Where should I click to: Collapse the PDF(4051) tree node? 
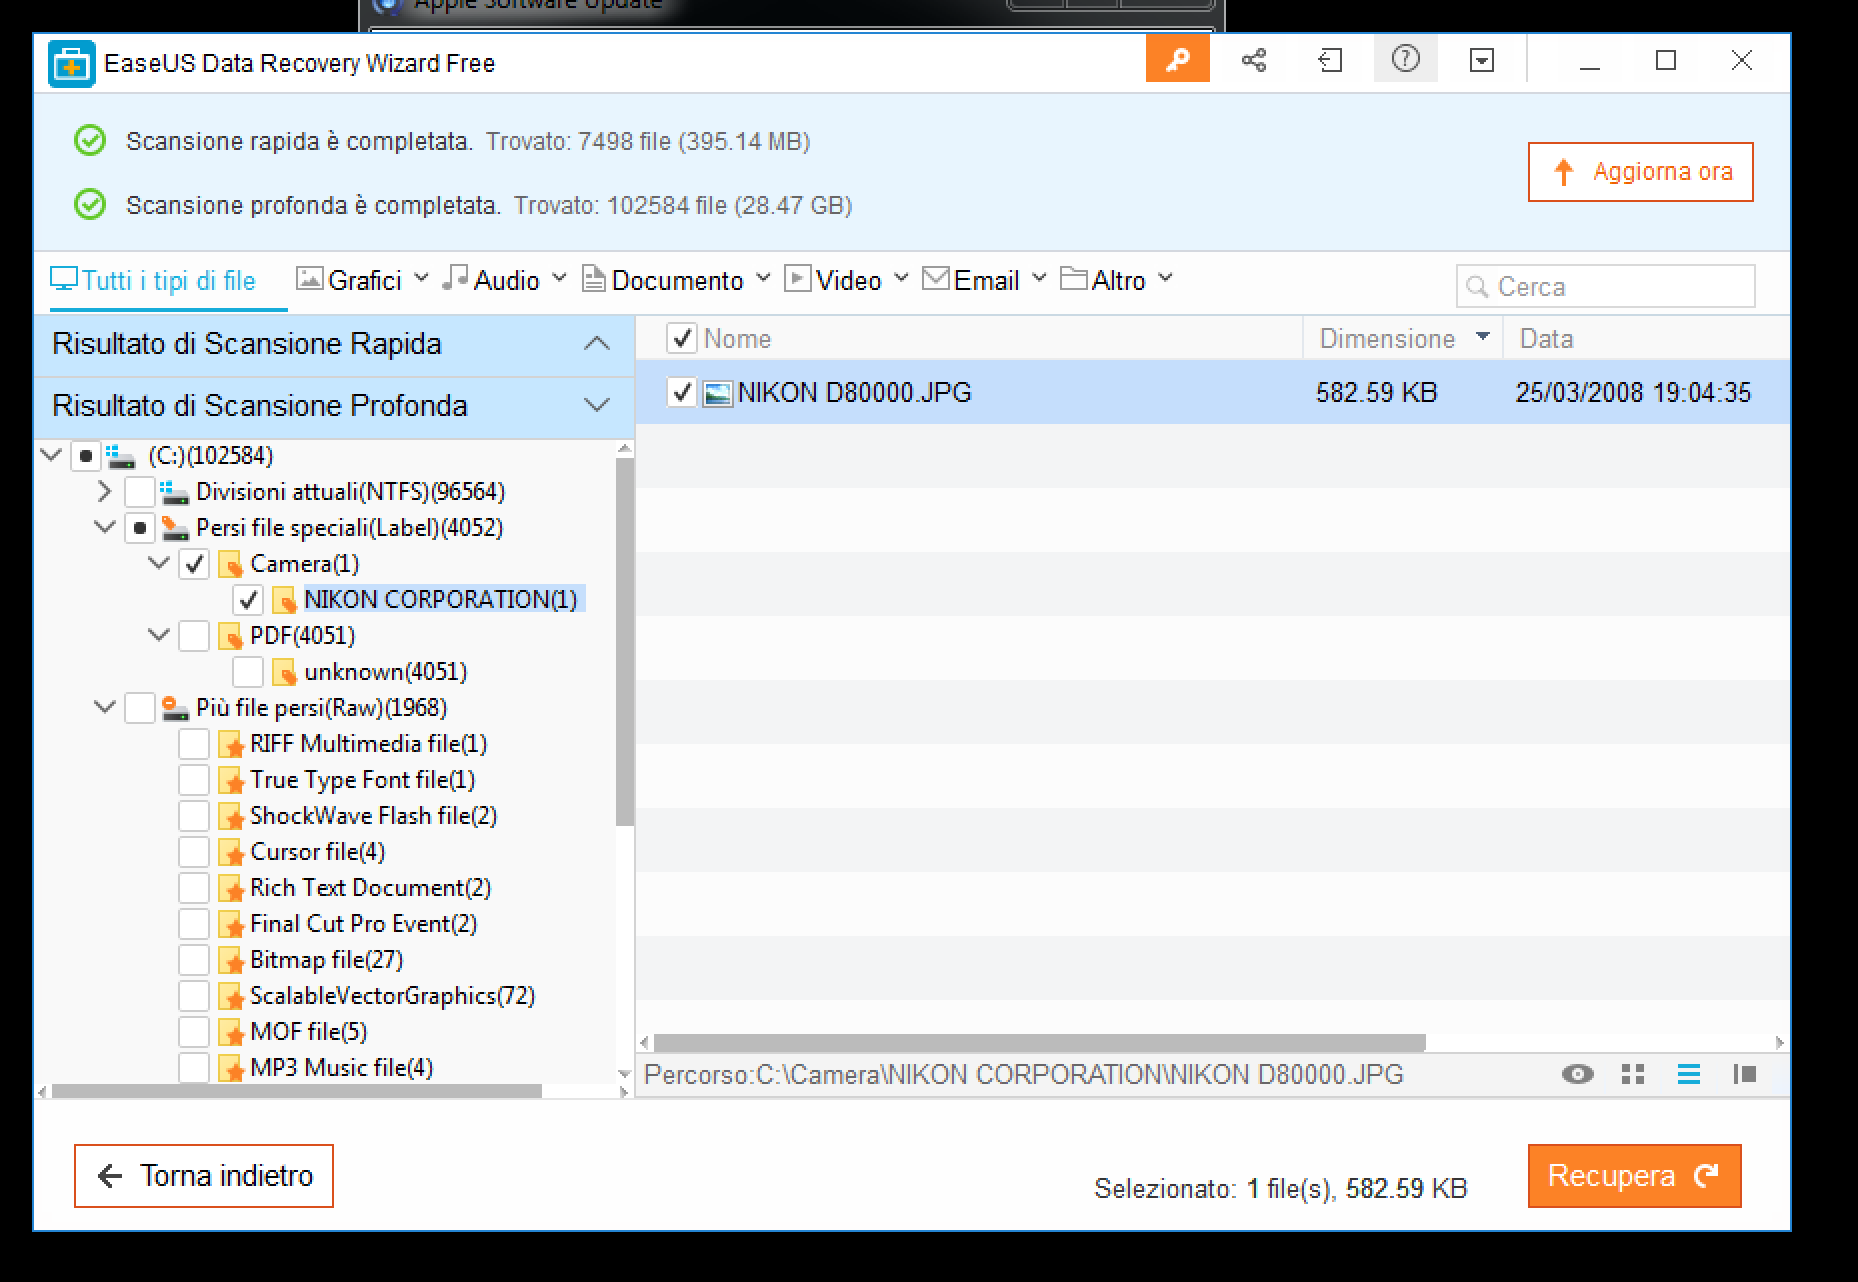tap(159, 636)
